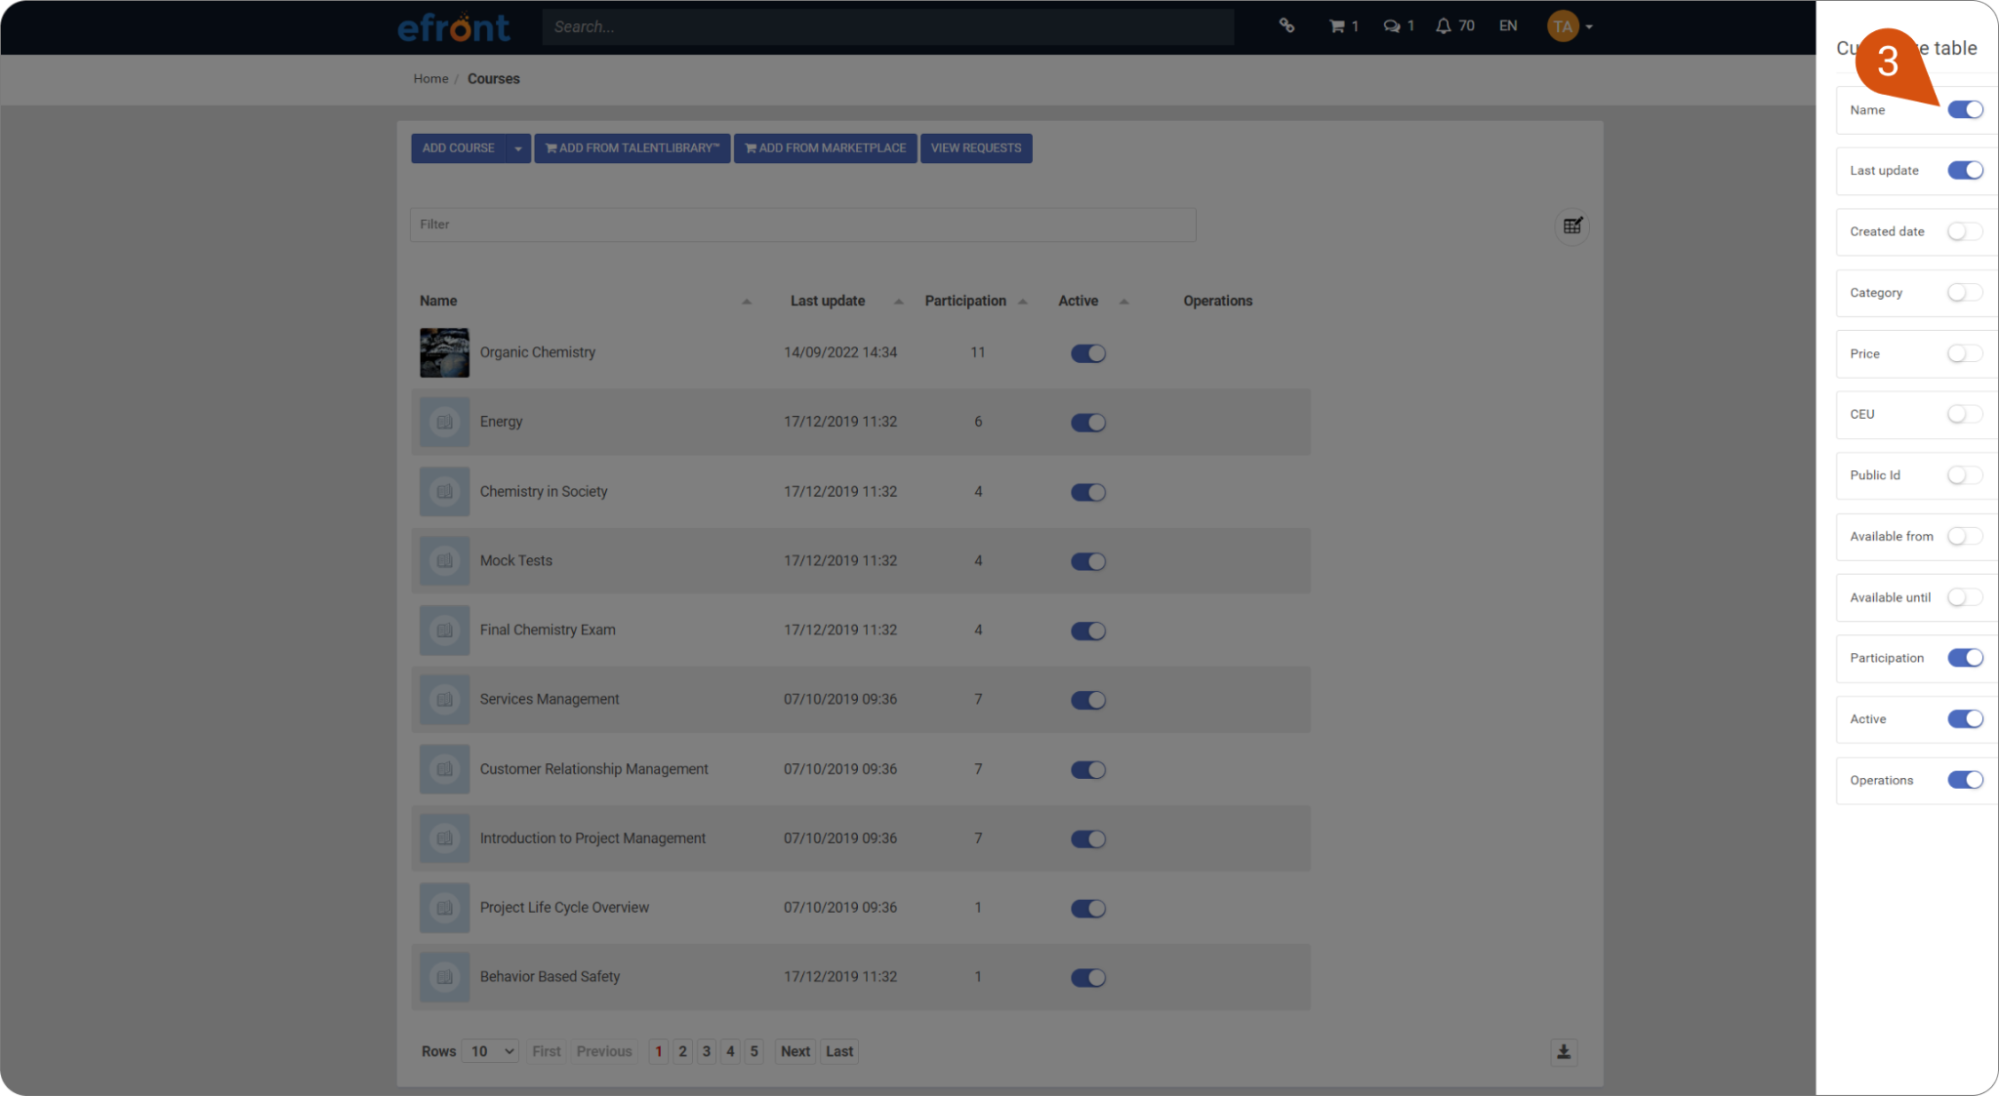The width and height of the screenshot is (1999, 1097).
Task: Expand the Add Course dropdown arrow
Action: [x=518, y=148]
